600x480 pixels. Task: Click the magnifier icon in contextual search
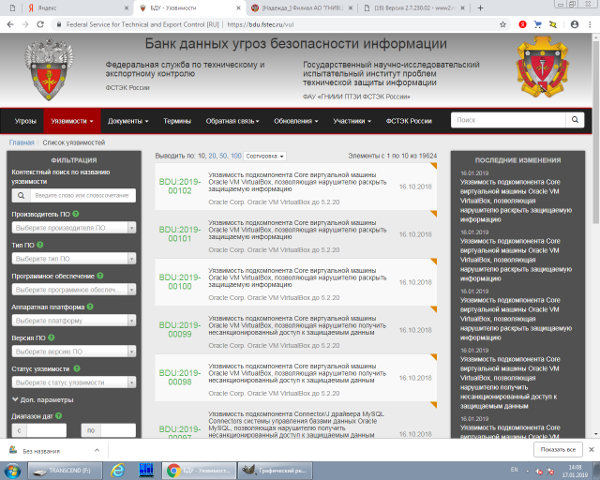click(21, 195)
